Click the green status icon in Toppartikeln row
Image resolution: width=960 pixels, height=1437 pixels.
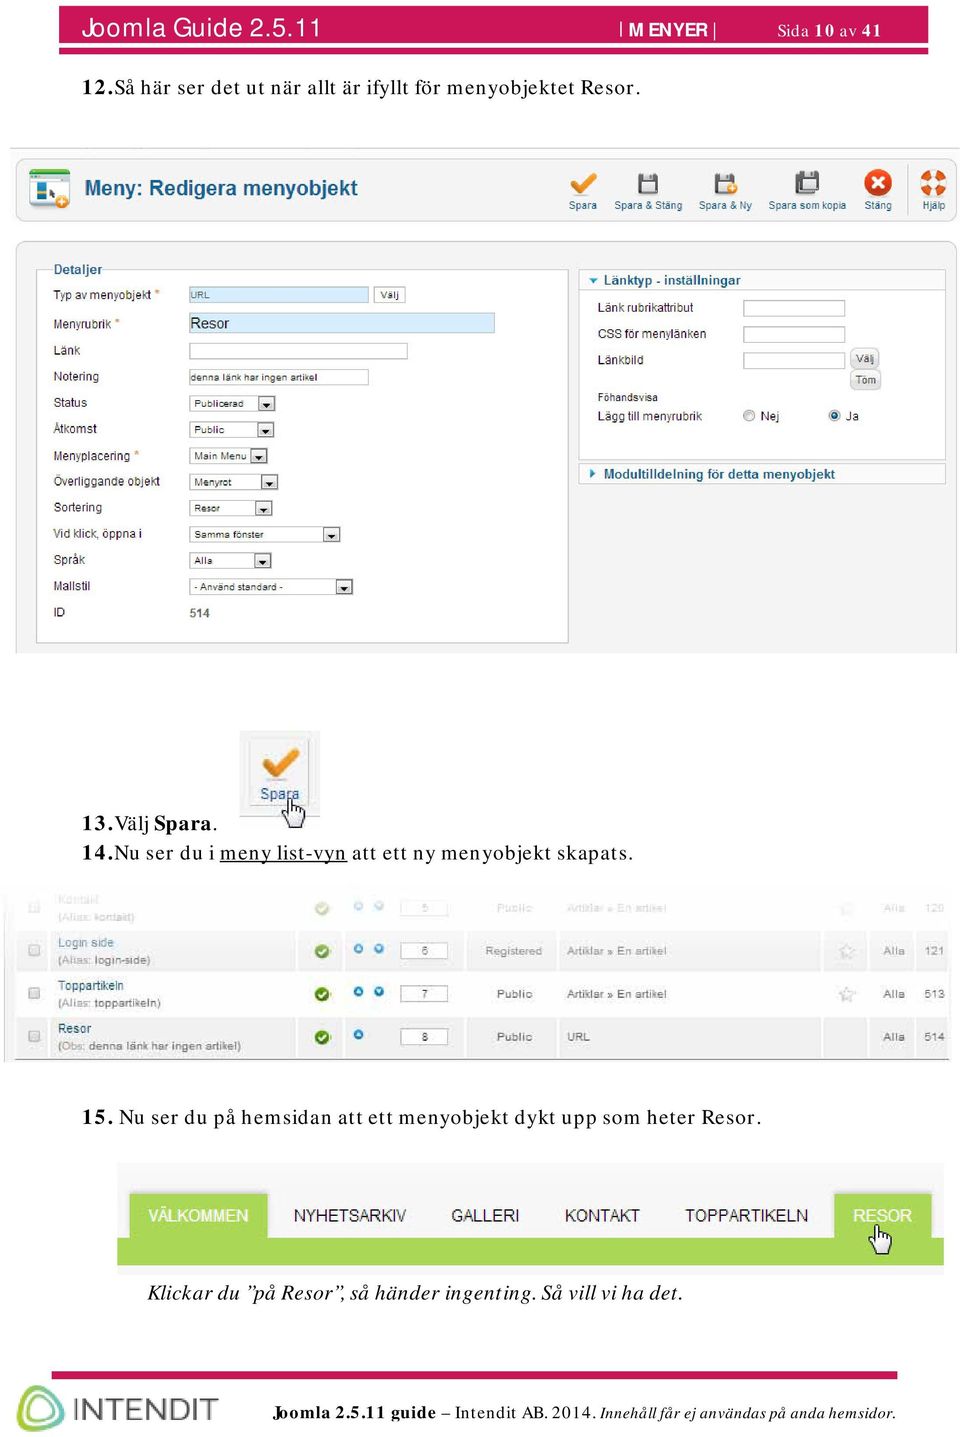[x=322, y=994]
